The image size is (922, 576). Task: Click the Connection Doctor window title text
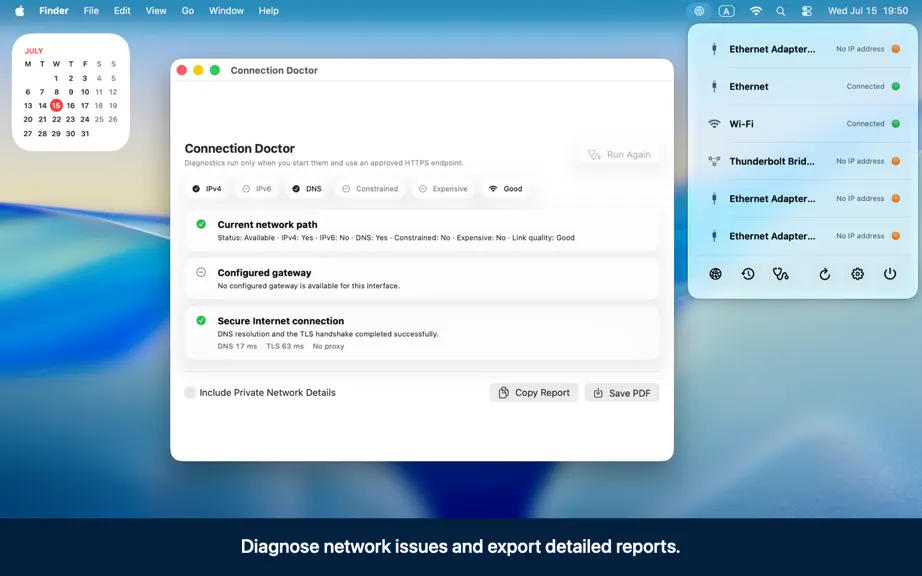[274, 71]
